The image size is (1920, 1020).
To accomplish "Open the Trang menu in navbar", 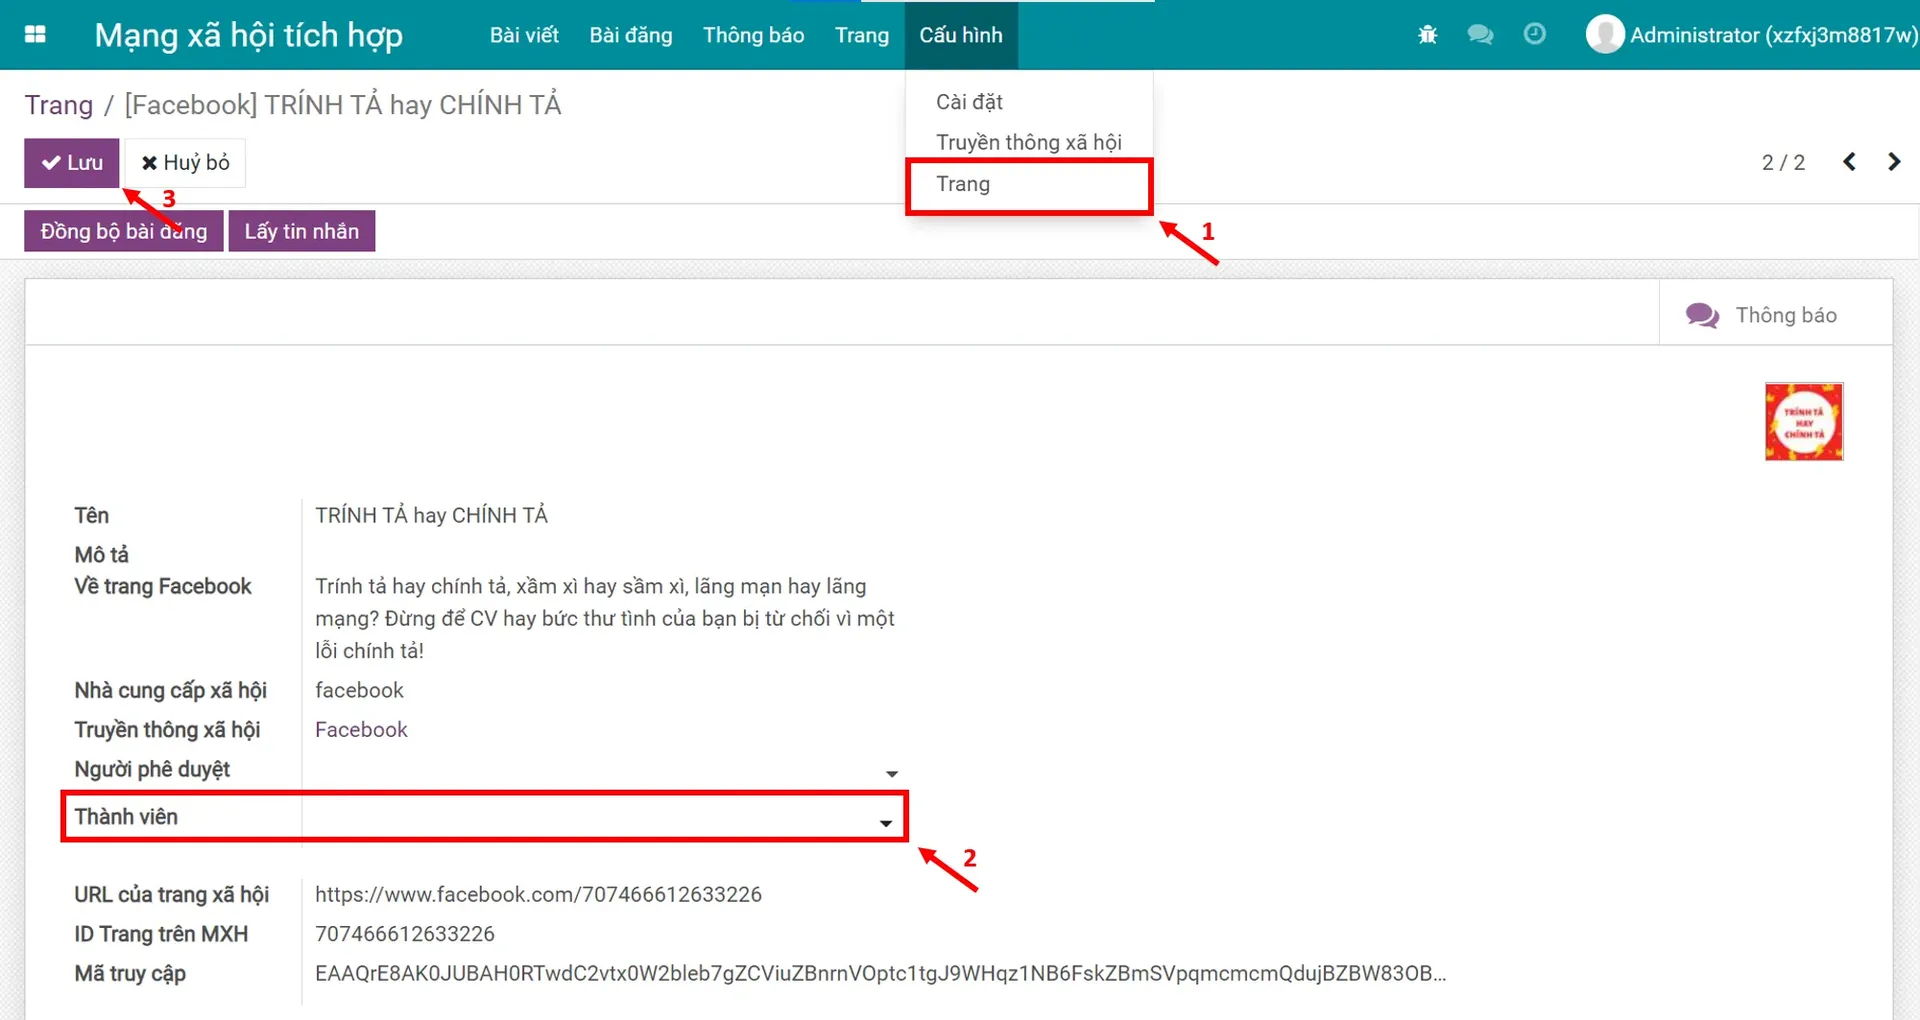I will (862, 35).
